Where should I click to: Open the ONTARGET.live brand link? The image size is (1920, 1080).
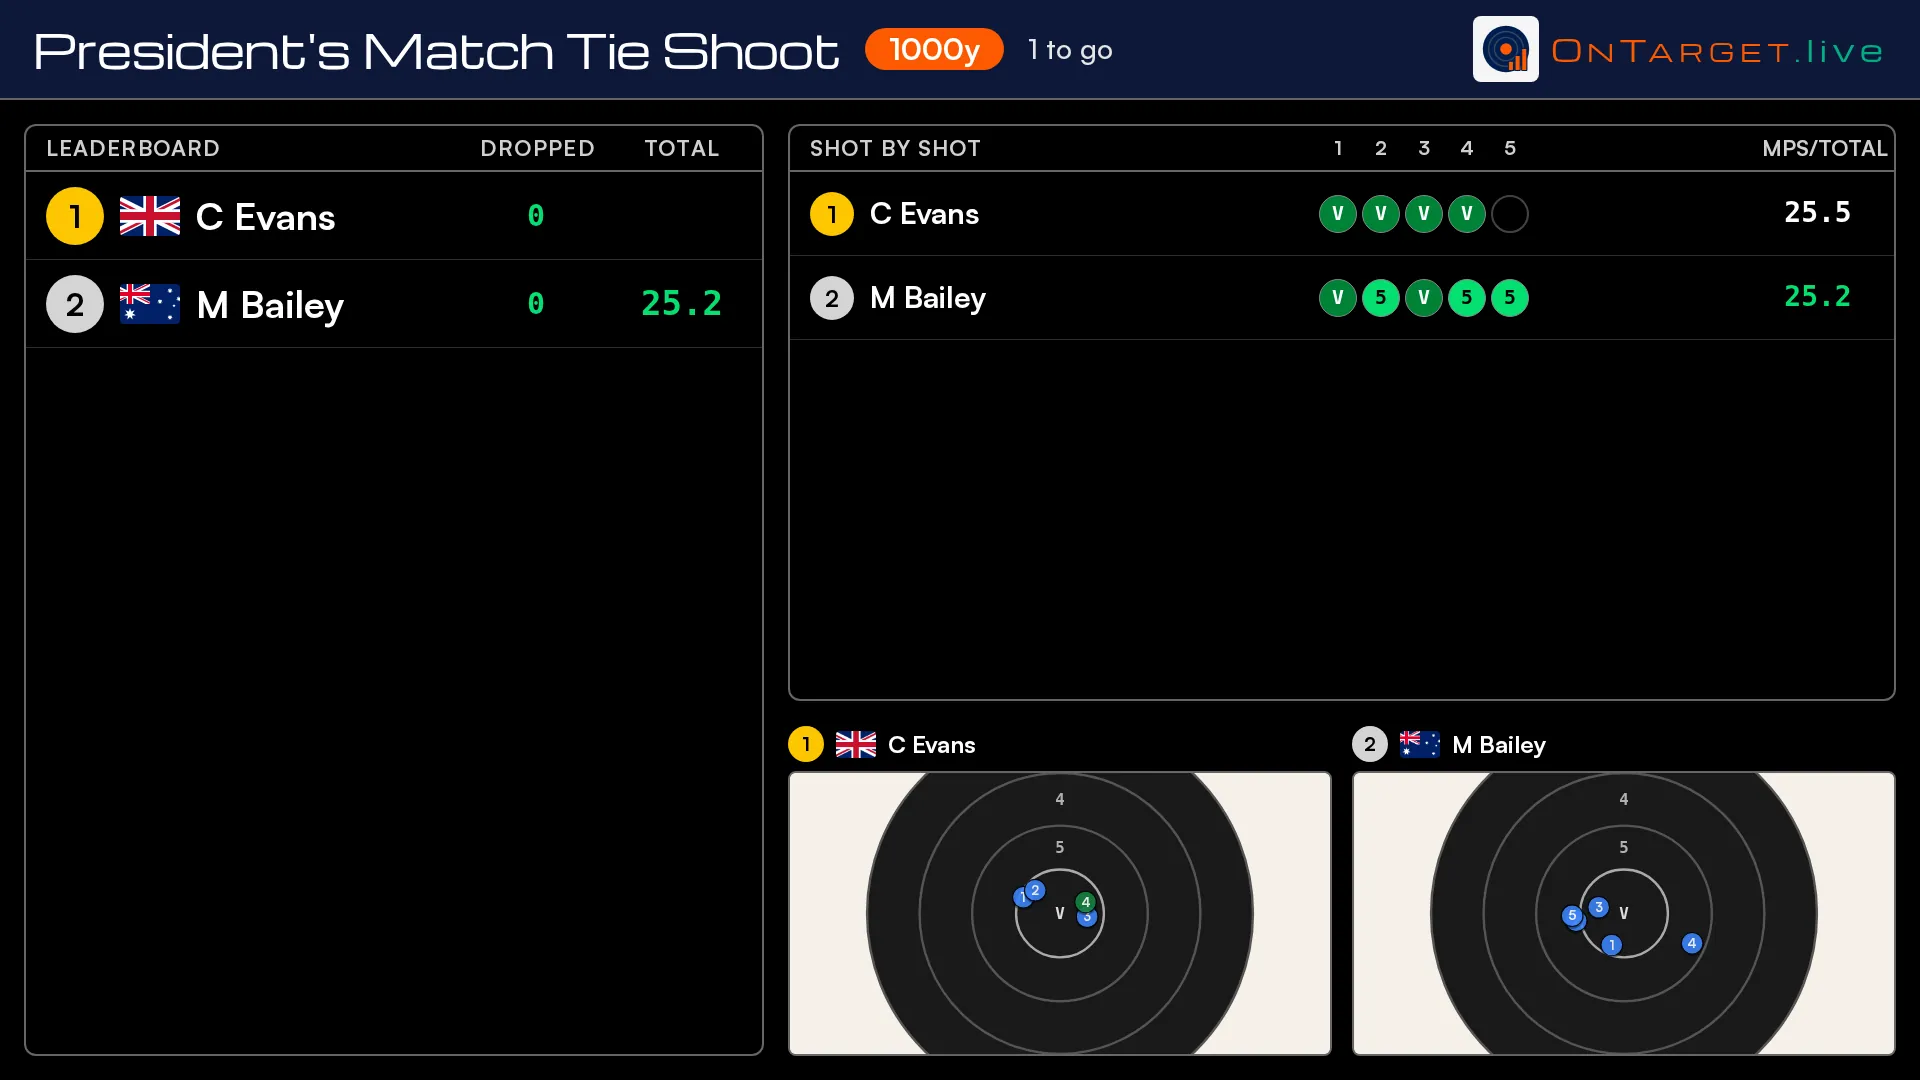click(1717, 51)
